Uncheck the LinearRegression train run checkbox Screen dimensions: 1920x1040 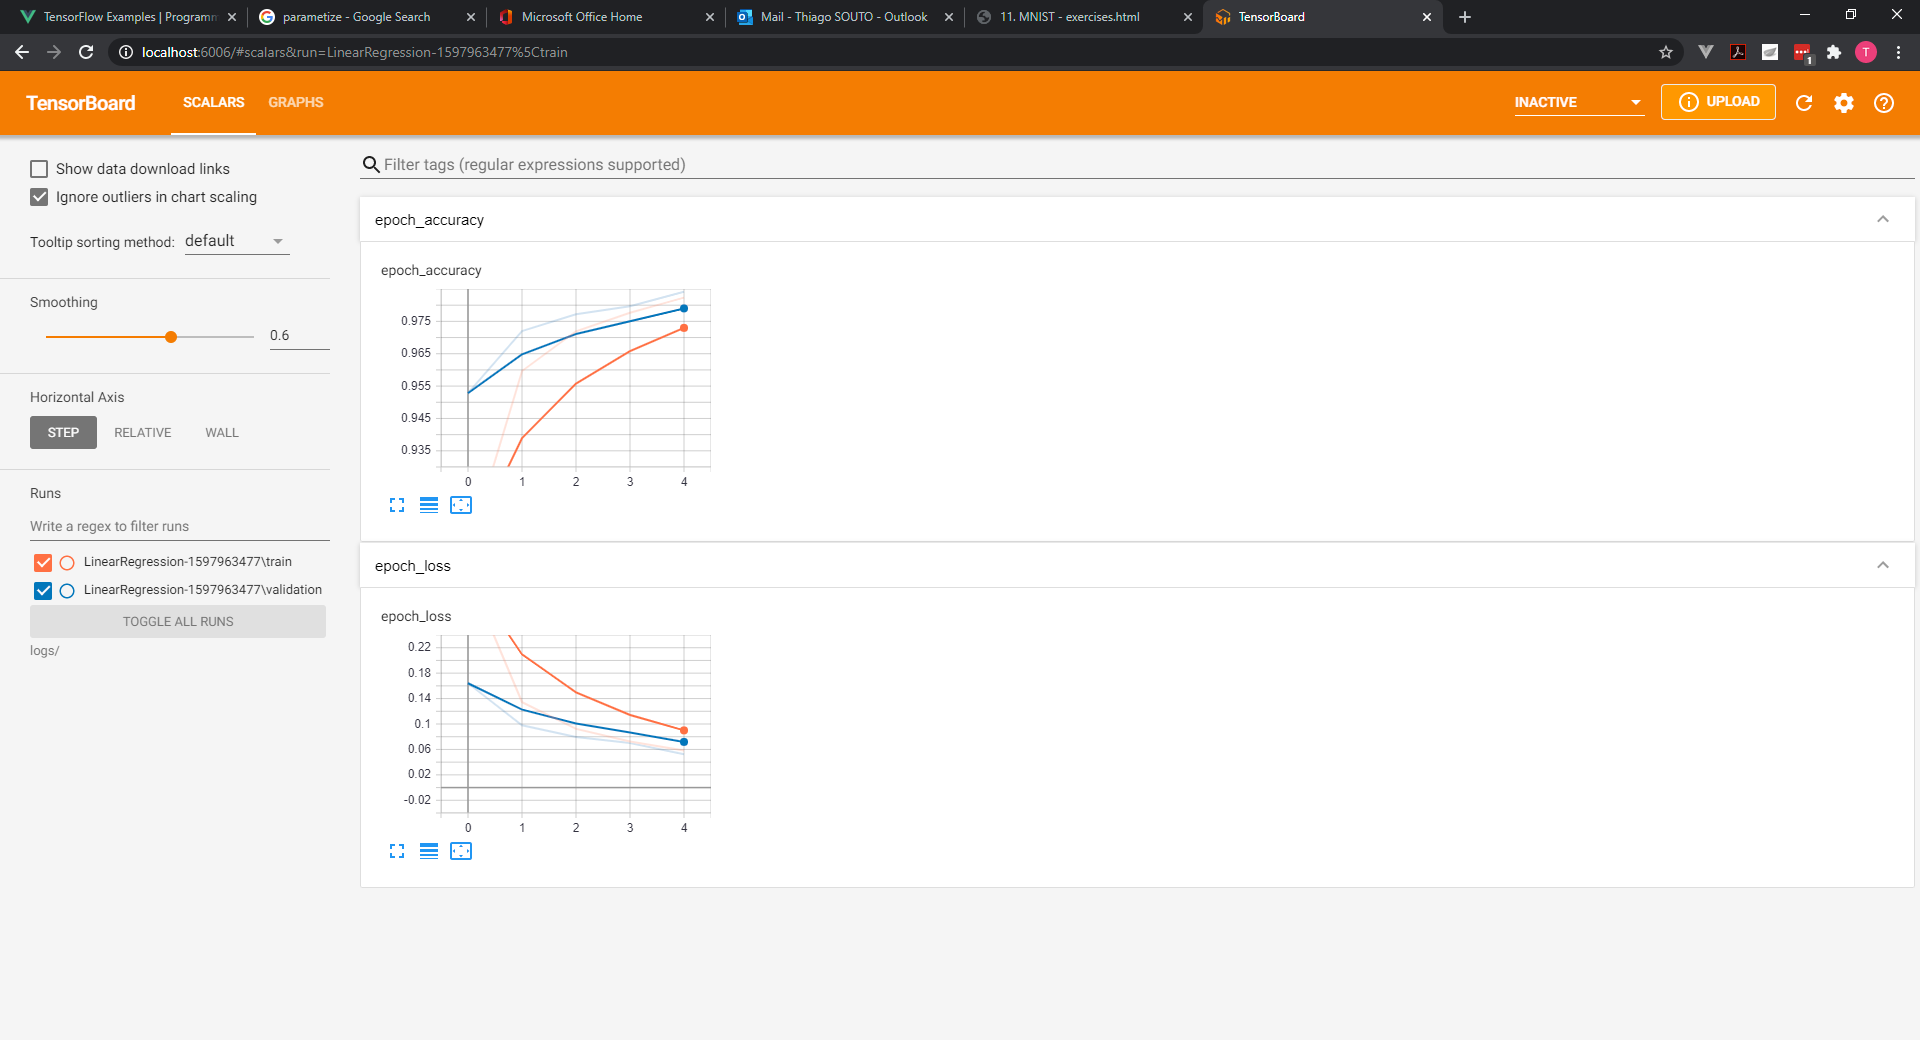click(43, 563)
